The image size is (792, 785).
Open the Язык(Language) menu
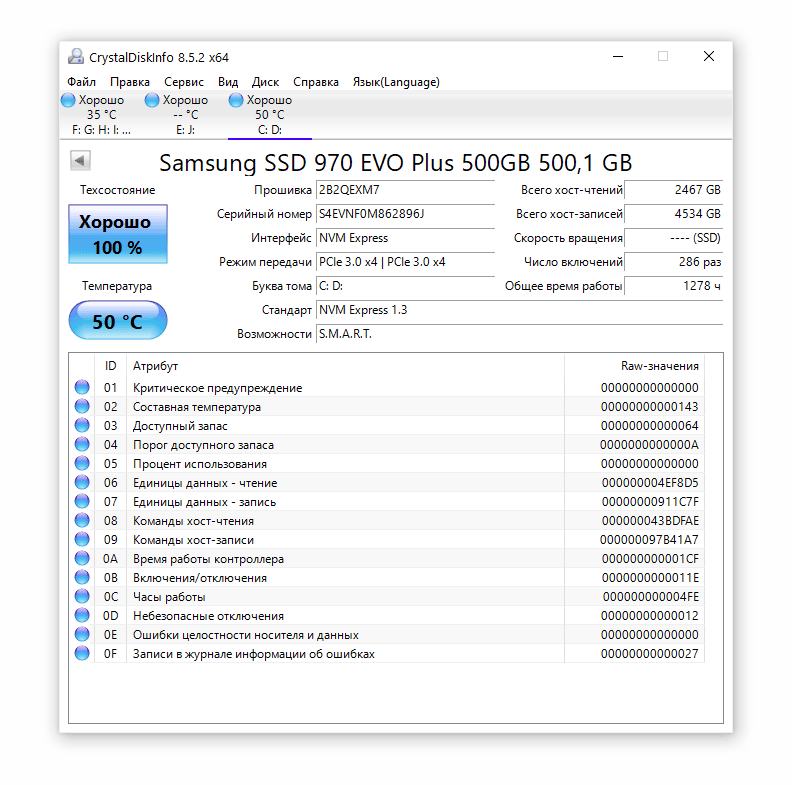point(396,82)
